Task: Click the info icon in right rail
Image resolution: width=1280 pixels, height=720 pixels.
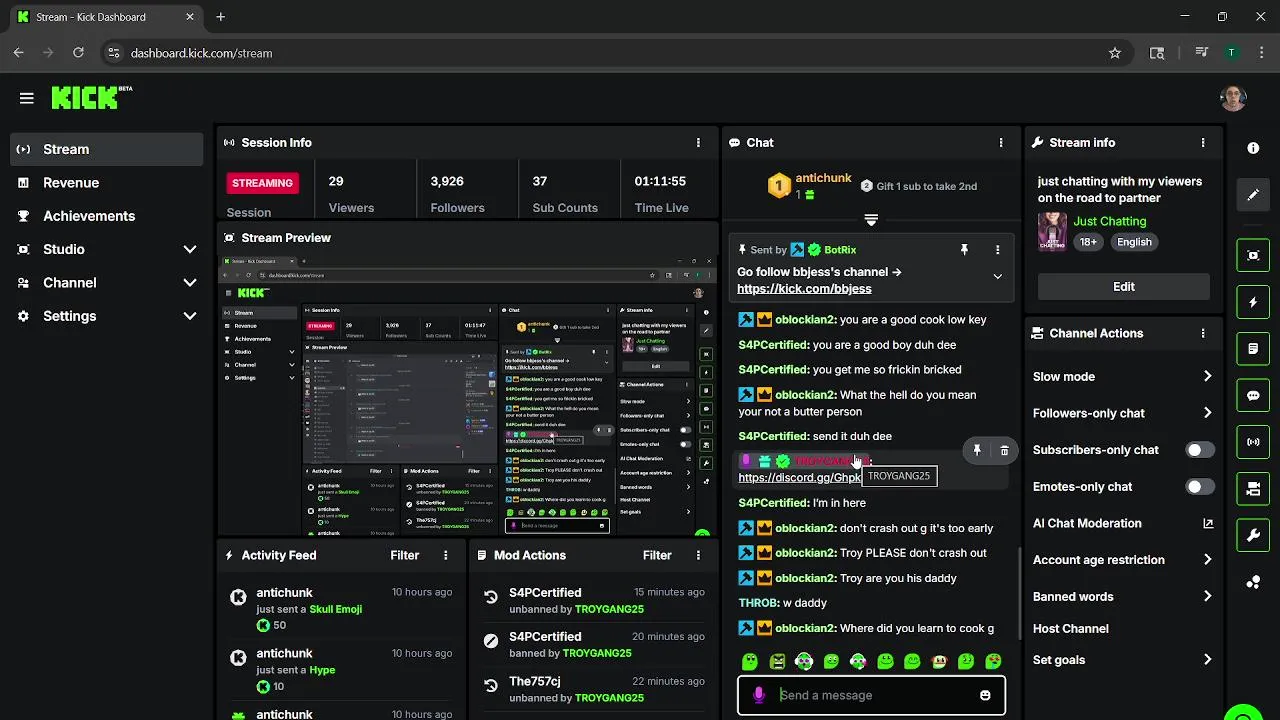Action: tap(1253, 148)
